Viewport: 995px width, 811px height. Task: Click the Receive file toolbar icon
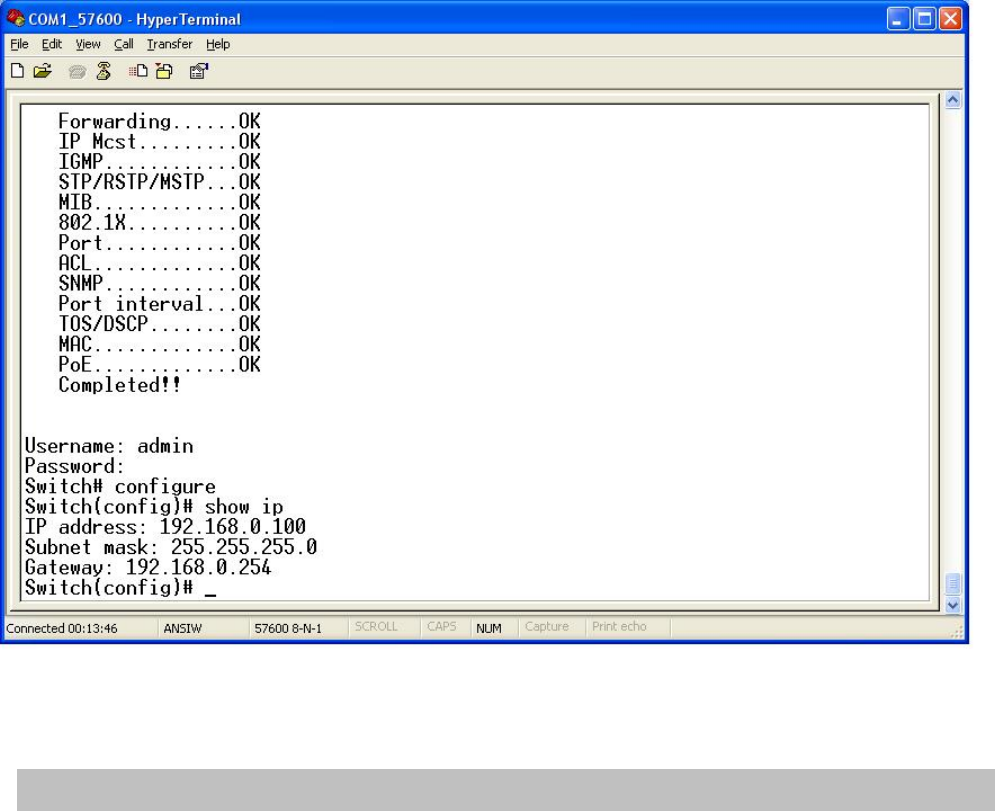164,71
